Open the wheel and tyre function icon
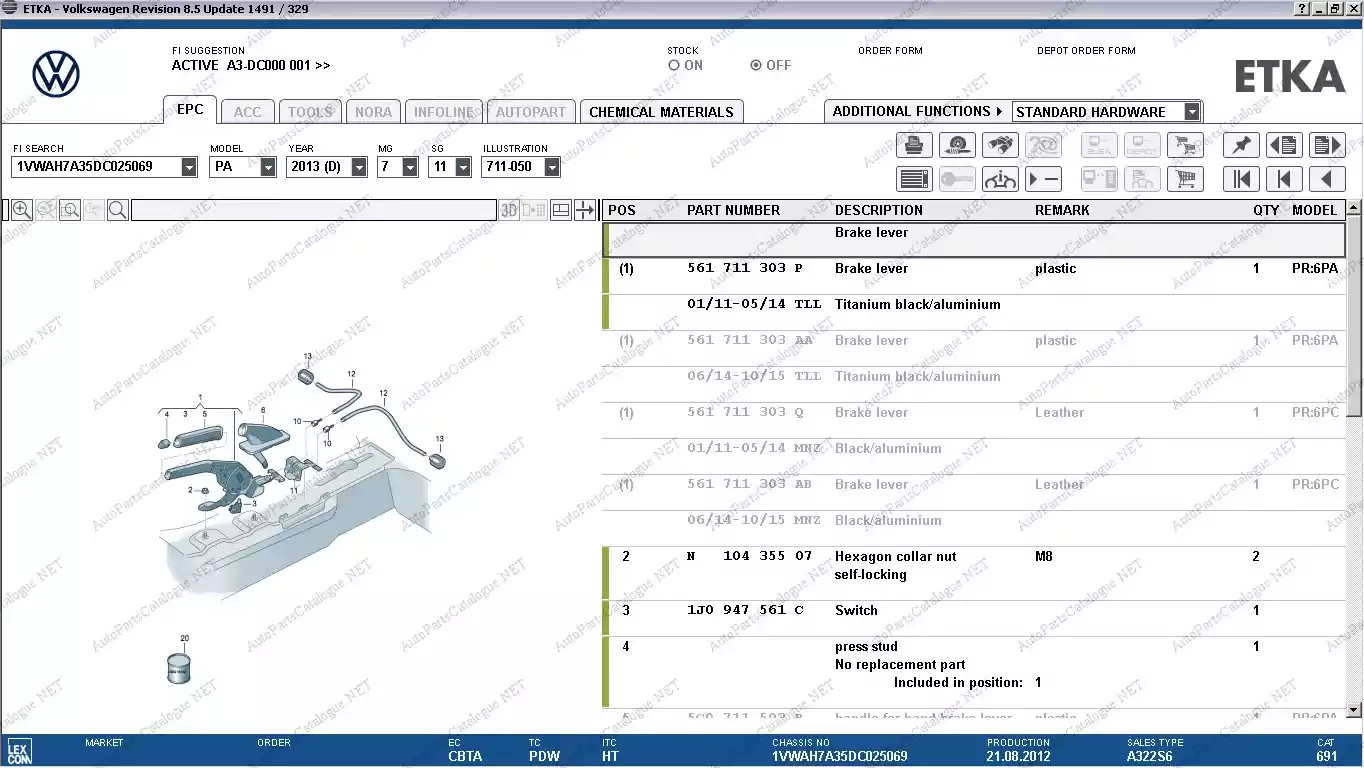1364x768 pixels. (x=957, y=145)
